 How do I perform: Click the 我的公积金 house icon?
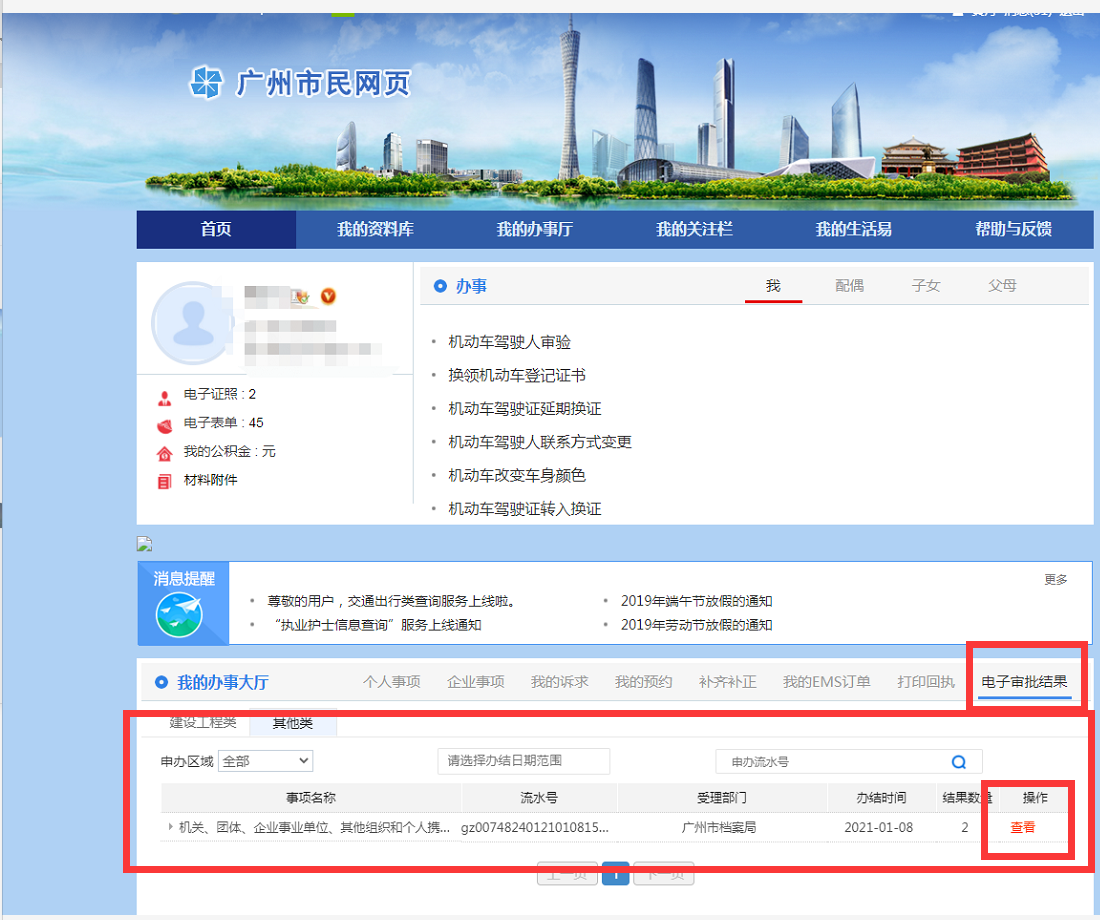(x=164, y=453)
